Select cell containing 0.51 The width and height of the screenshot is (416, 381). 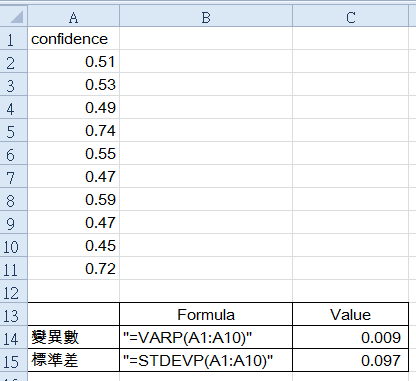point(73,61)
